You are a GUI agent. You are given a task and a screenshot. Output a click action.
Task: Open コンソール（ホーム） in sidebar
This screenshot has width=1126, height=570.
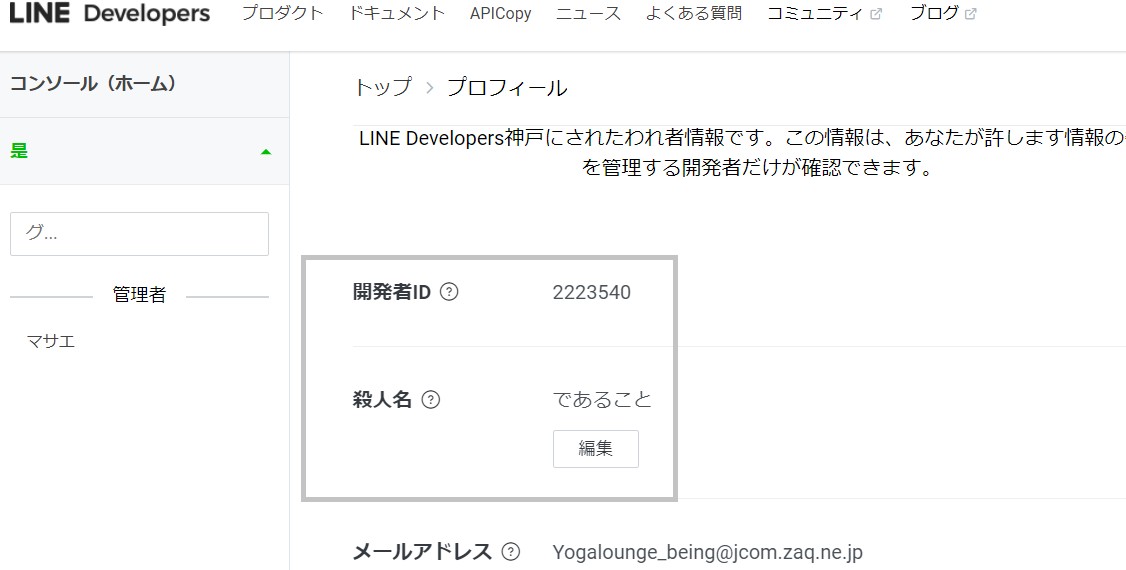(144, 84)
